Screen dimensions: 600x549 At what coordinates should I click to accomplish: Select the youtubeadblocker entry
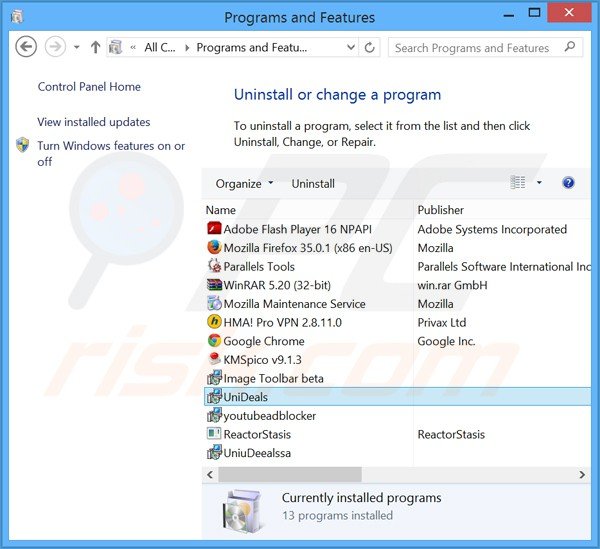(x=397, y=415)
